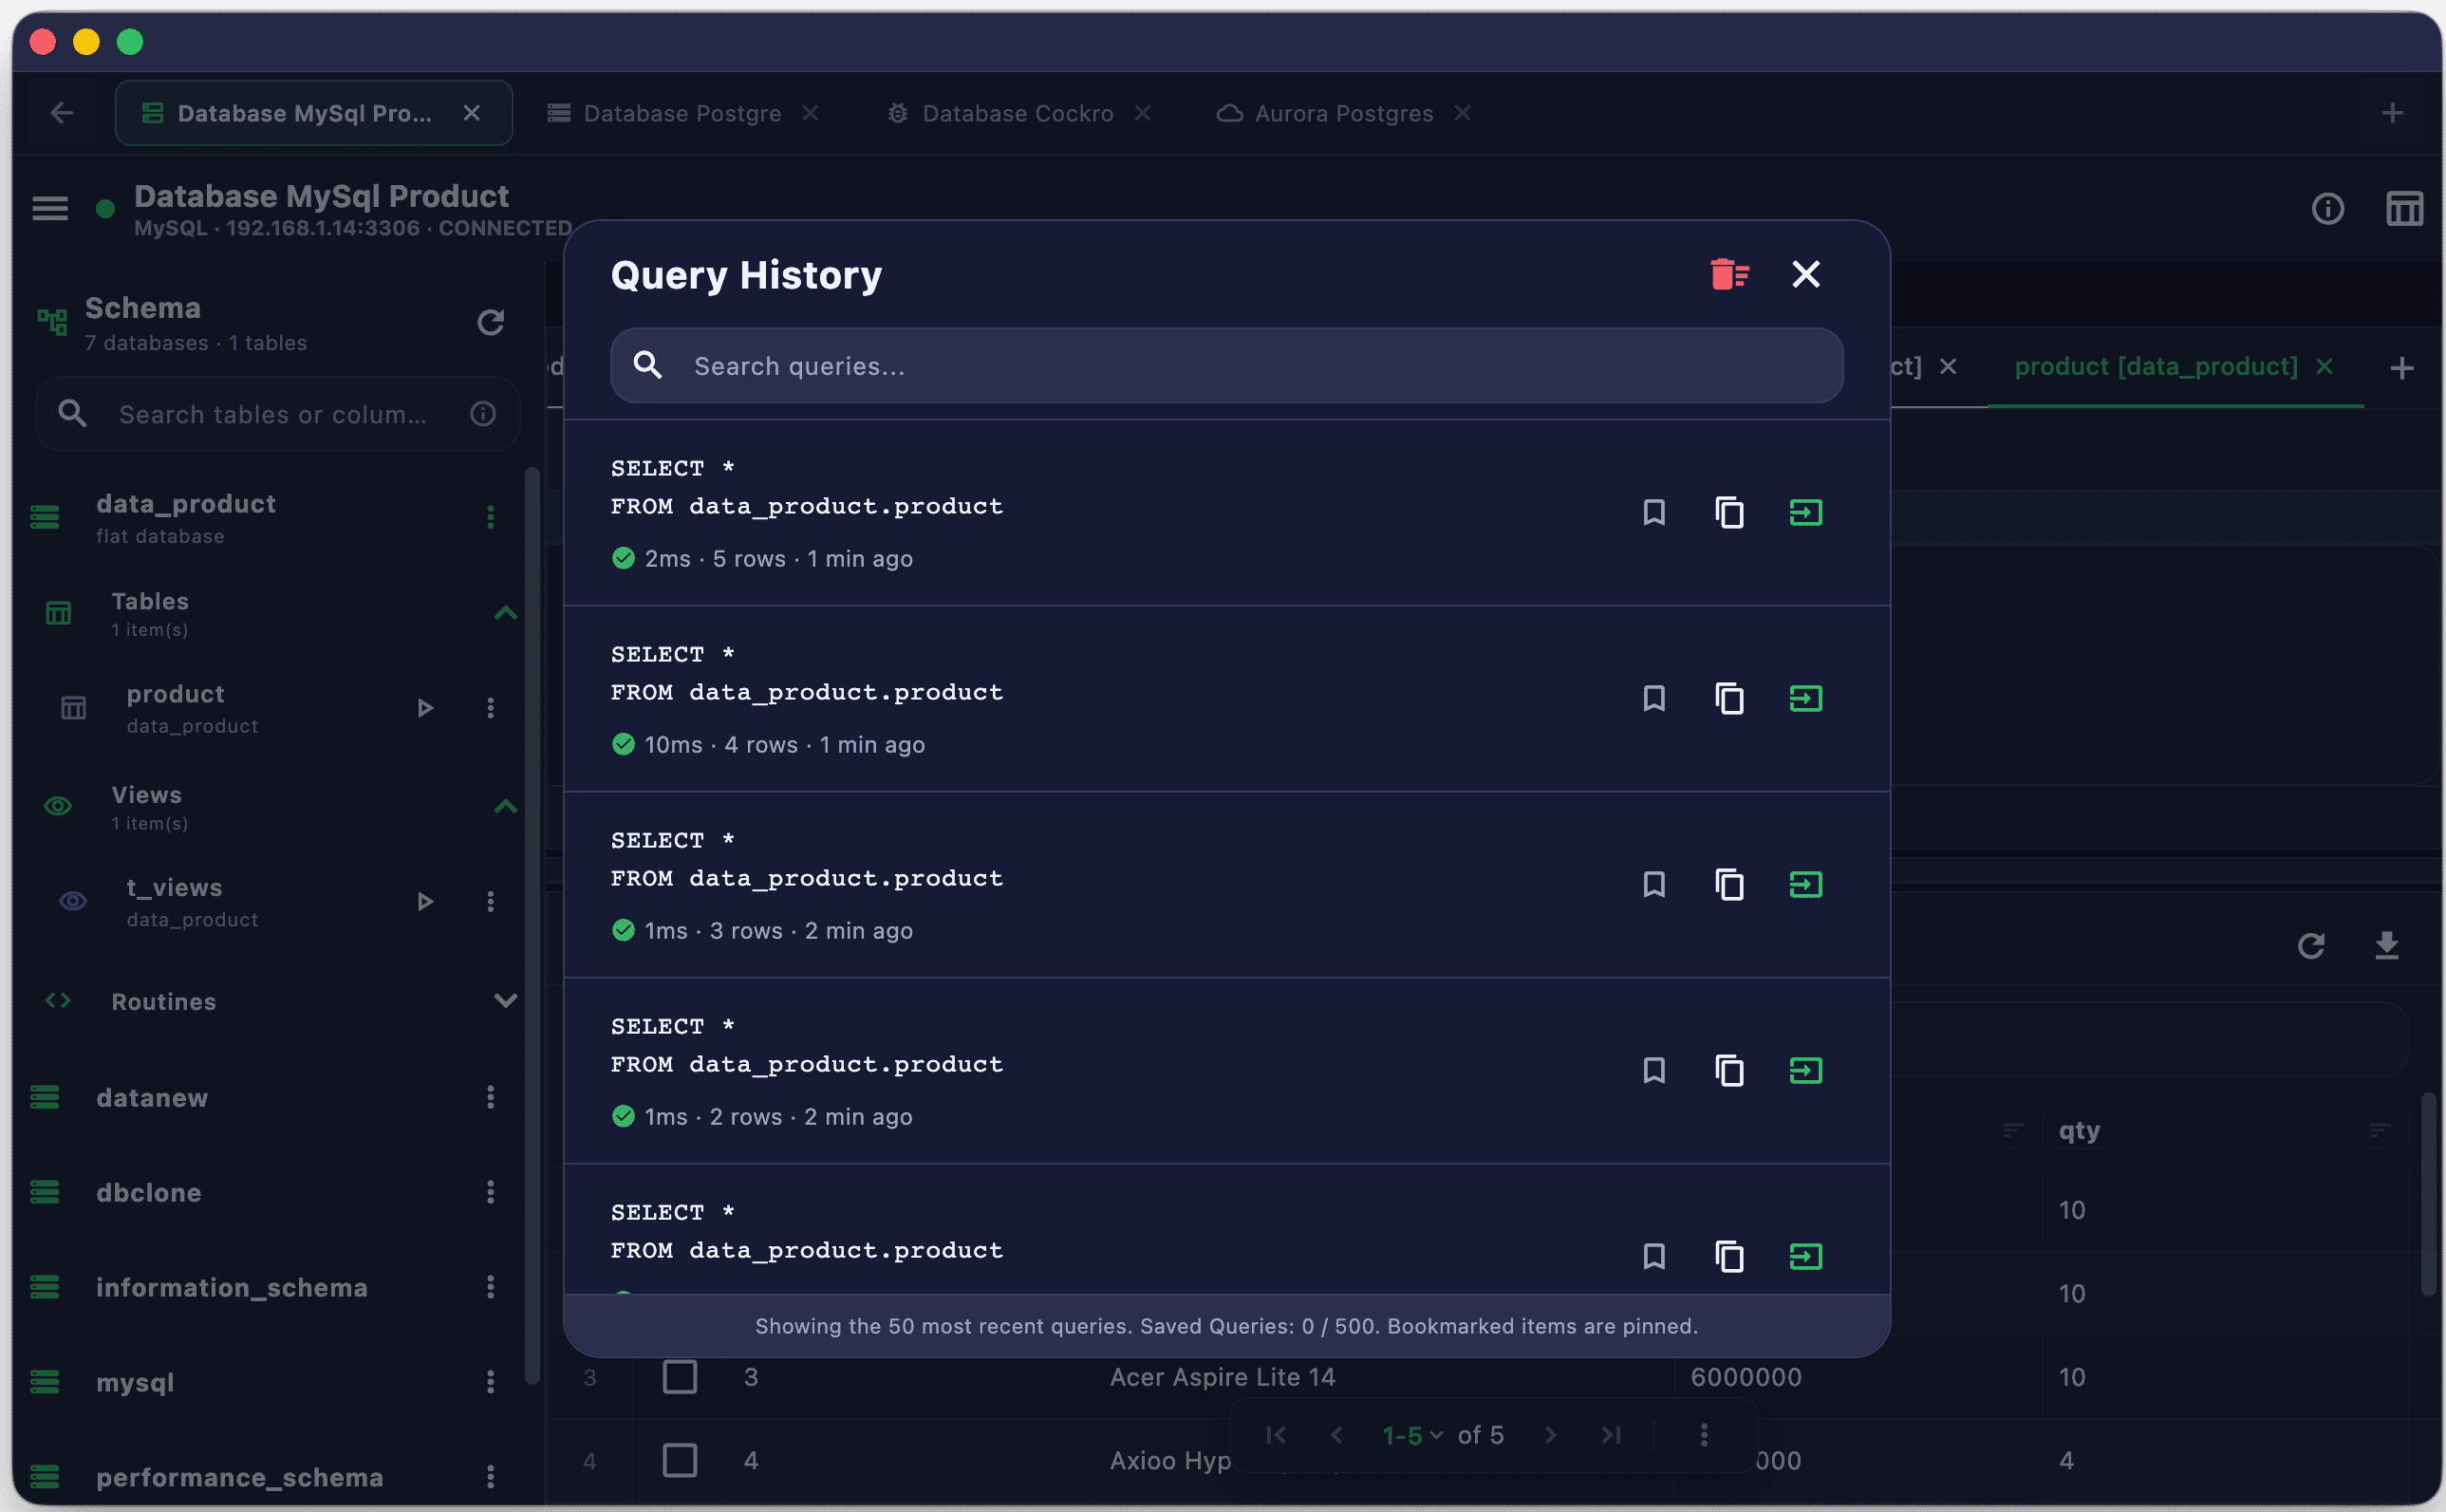
Task: Collapse the Views section
Action: [505, 806]
